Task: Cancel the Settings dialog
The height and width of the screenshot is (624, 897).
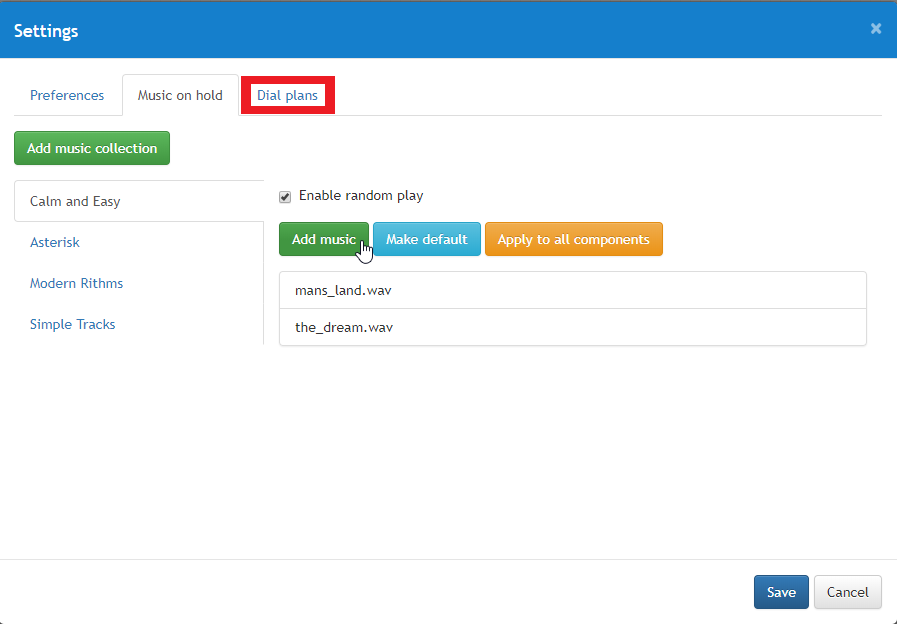Action: (848, 592)
